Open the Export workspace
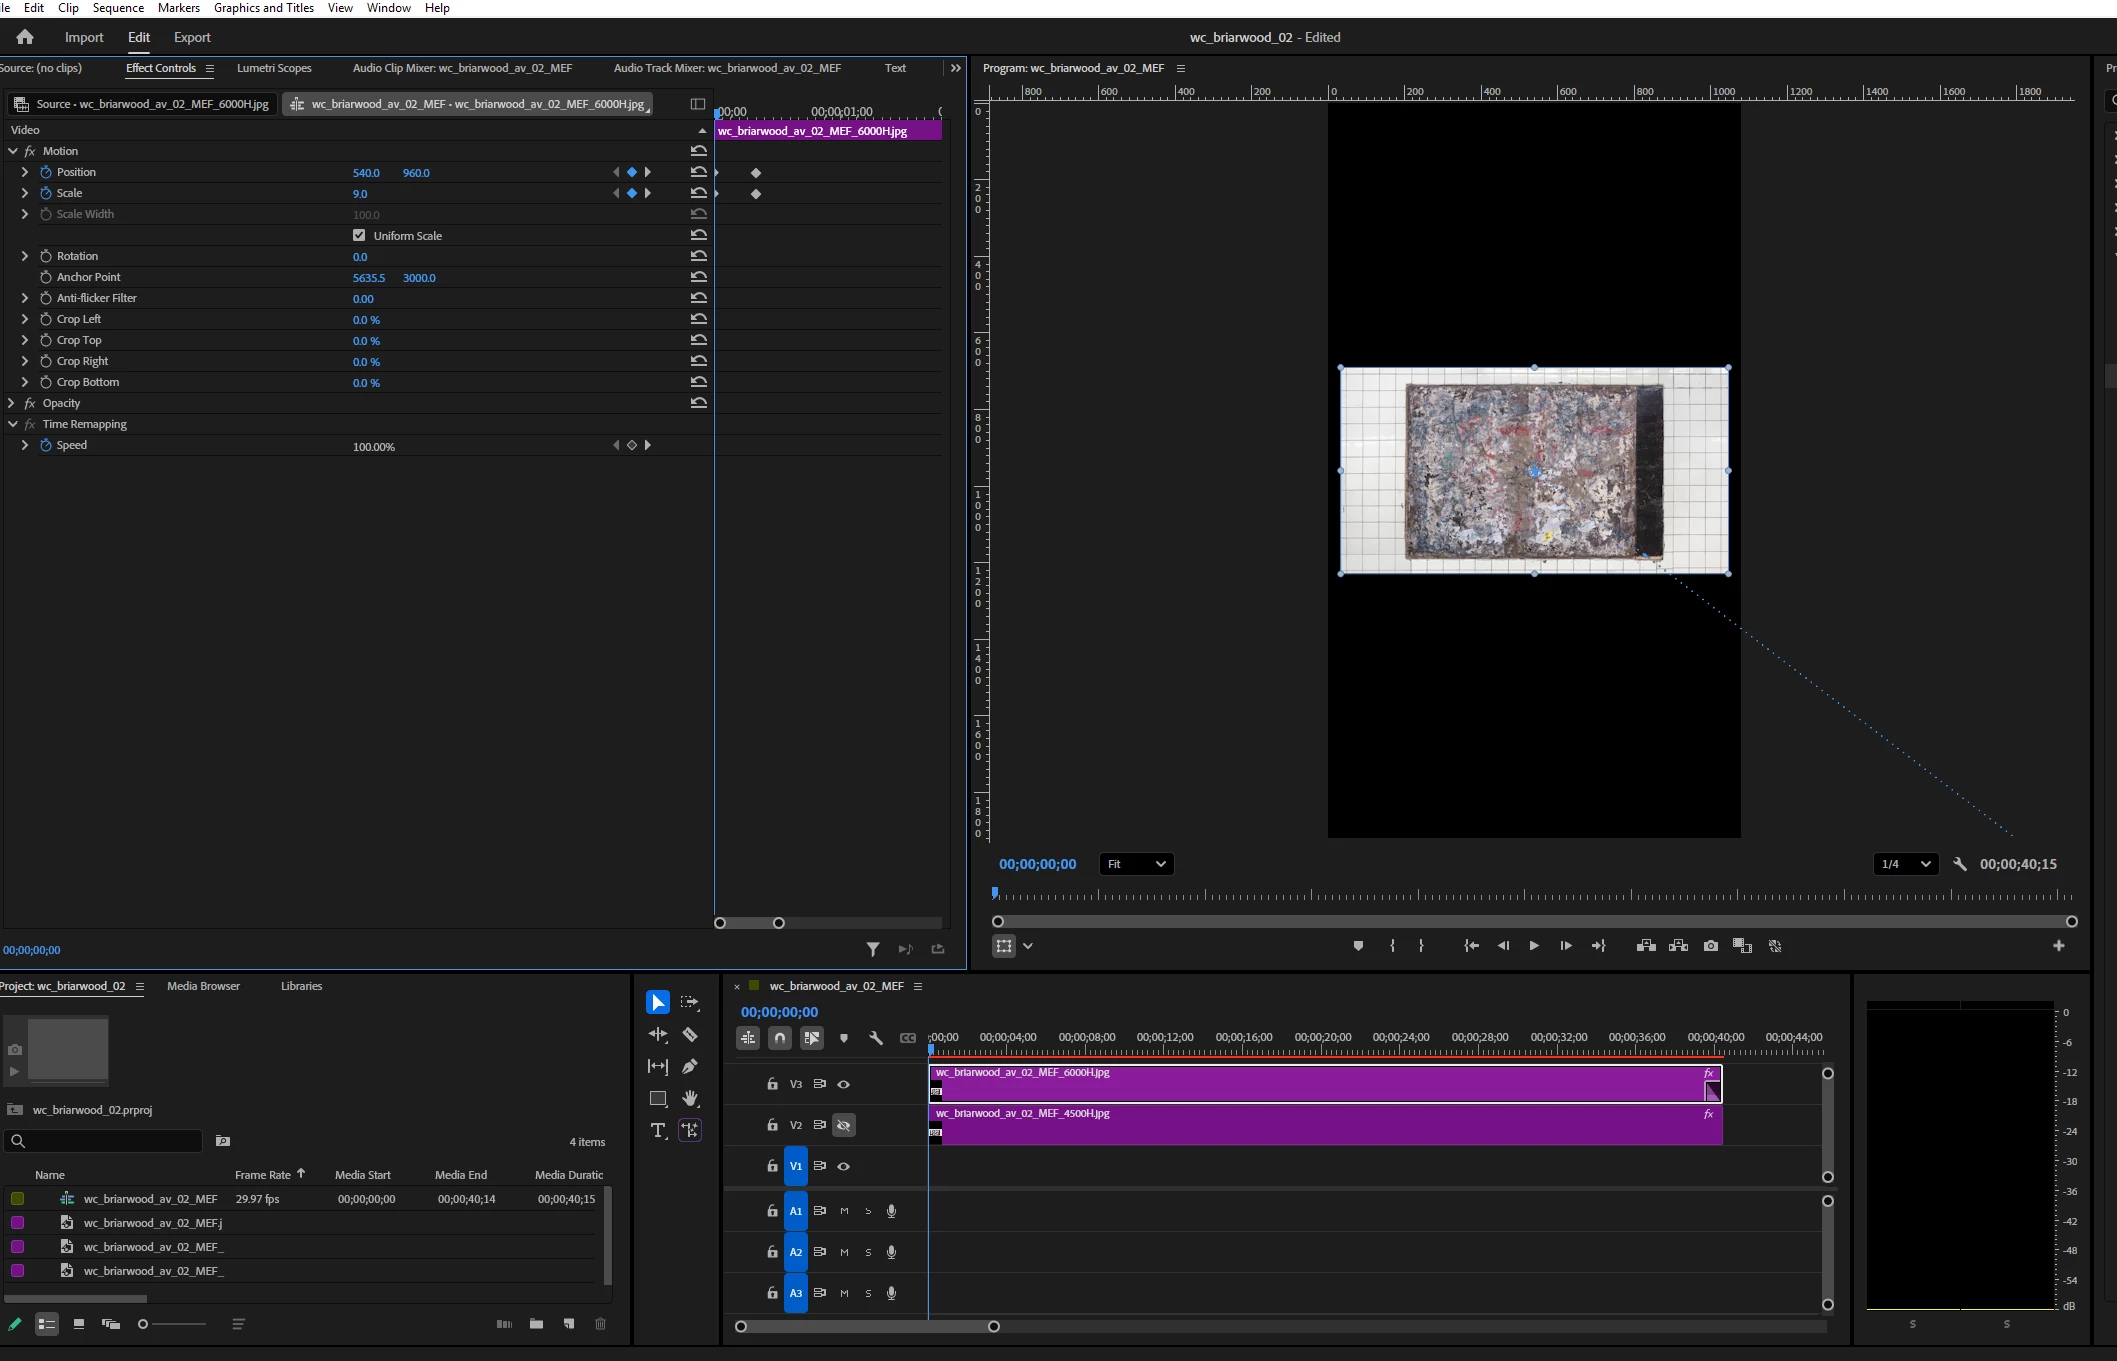This screenshot has width=2117, height=1361. click(192, 37)
